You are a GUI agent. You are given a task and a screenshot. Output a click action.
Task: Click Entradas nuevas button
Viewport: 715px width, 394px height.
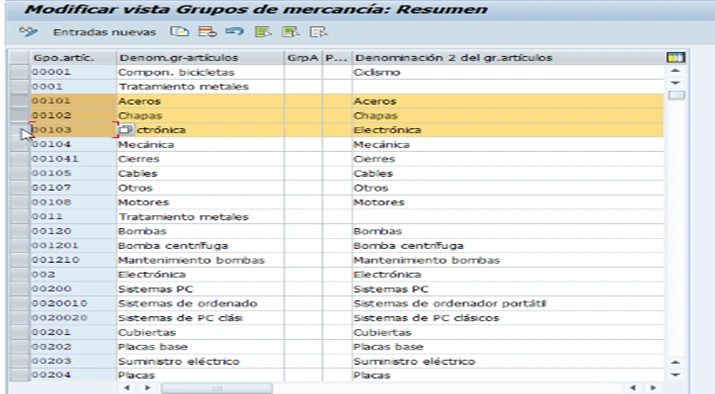pos(104,32)
